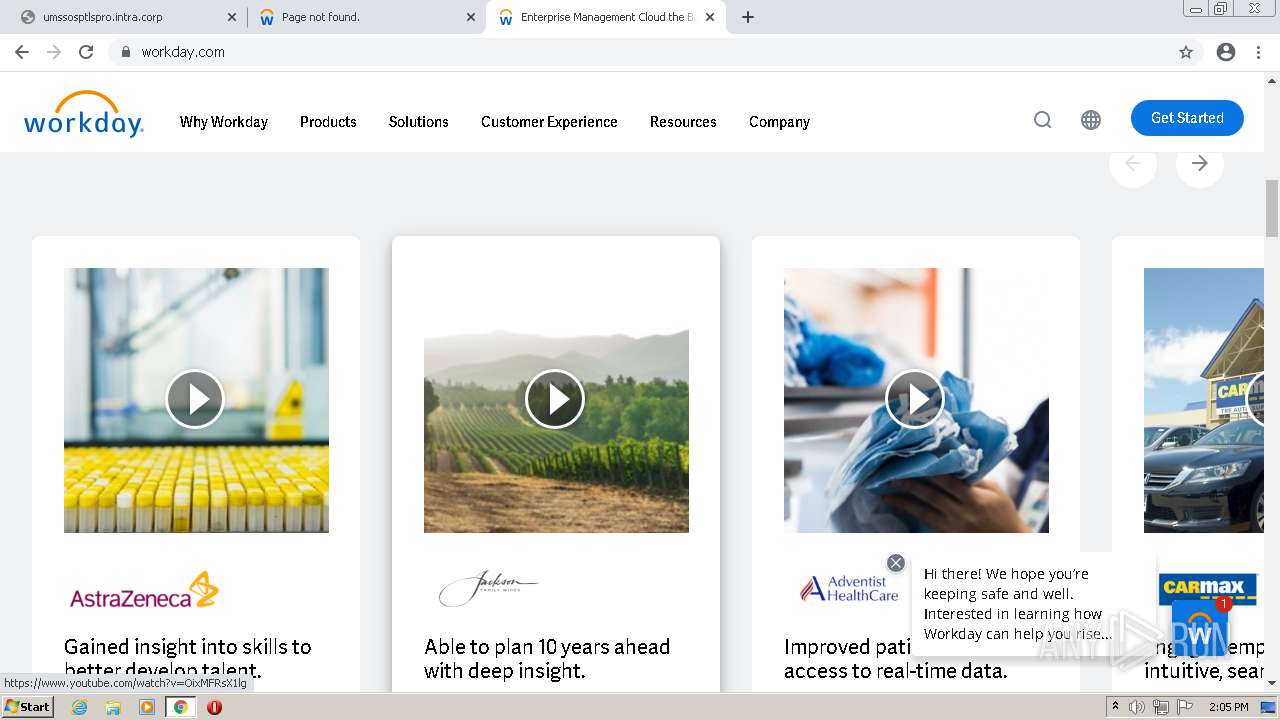
Task: Open the Windows Start menu
Action: pyautogui.click(x=27, y=706)
